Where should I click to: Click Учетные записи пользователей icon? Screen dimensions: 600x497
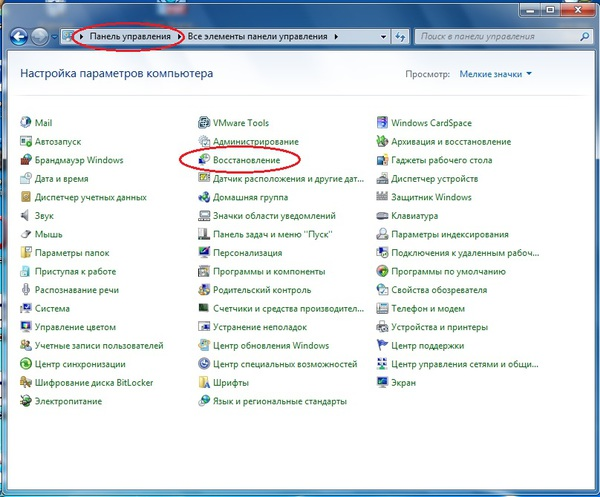(x=26, y=345)
